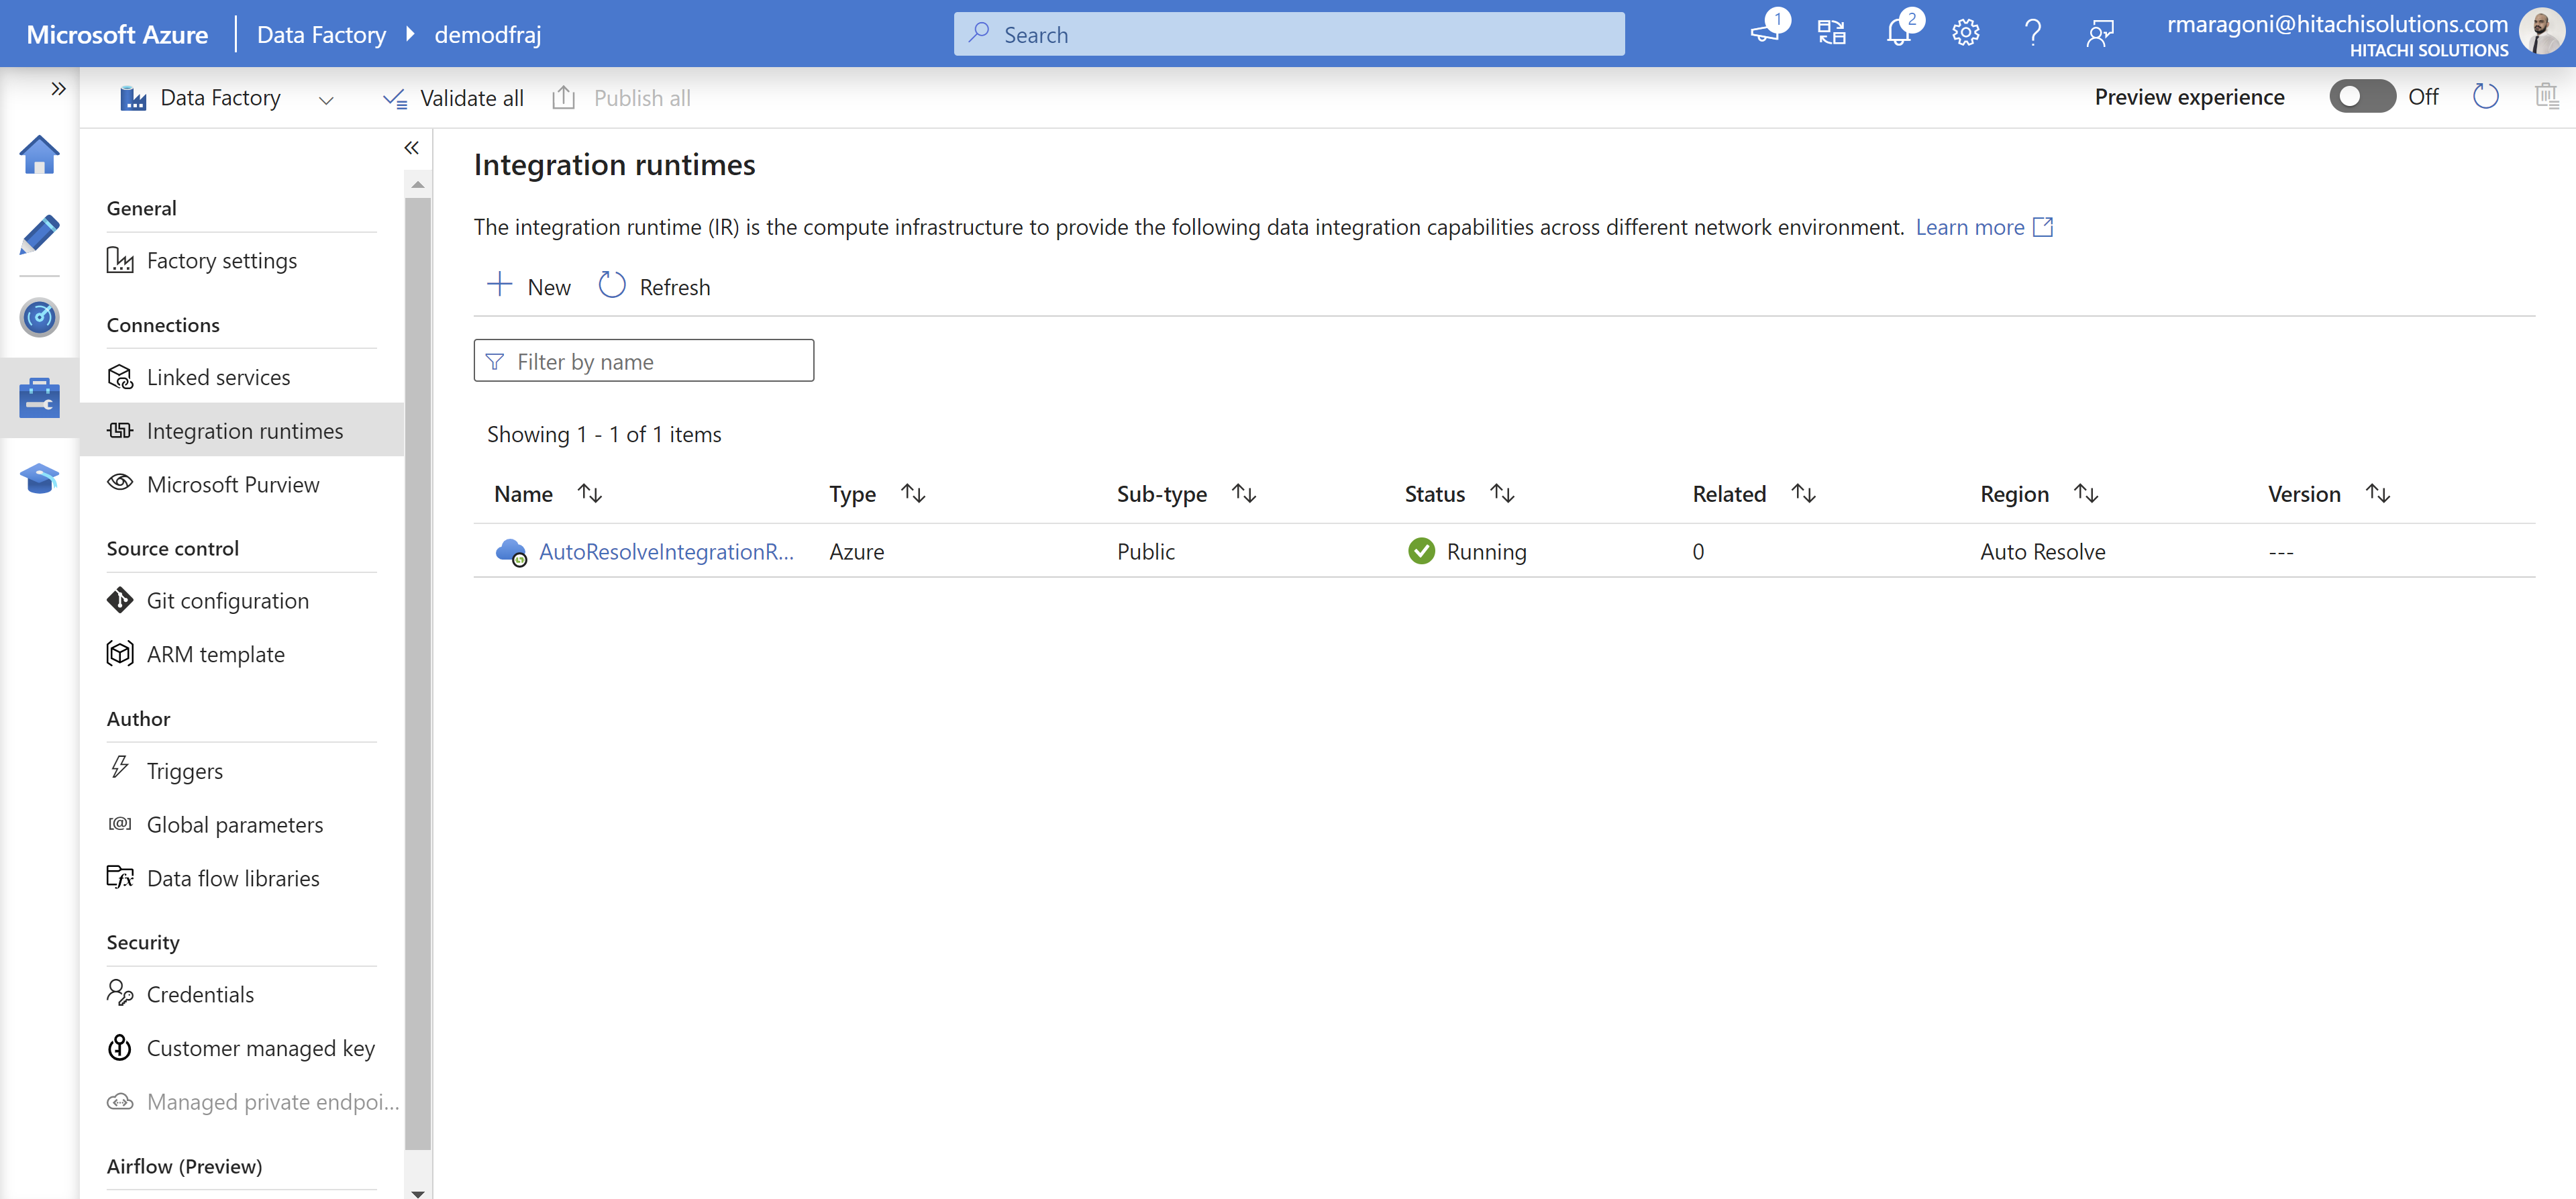2576x1199 pixels.
Task: Open the Learn more link
Action: tap(1983, 227)
